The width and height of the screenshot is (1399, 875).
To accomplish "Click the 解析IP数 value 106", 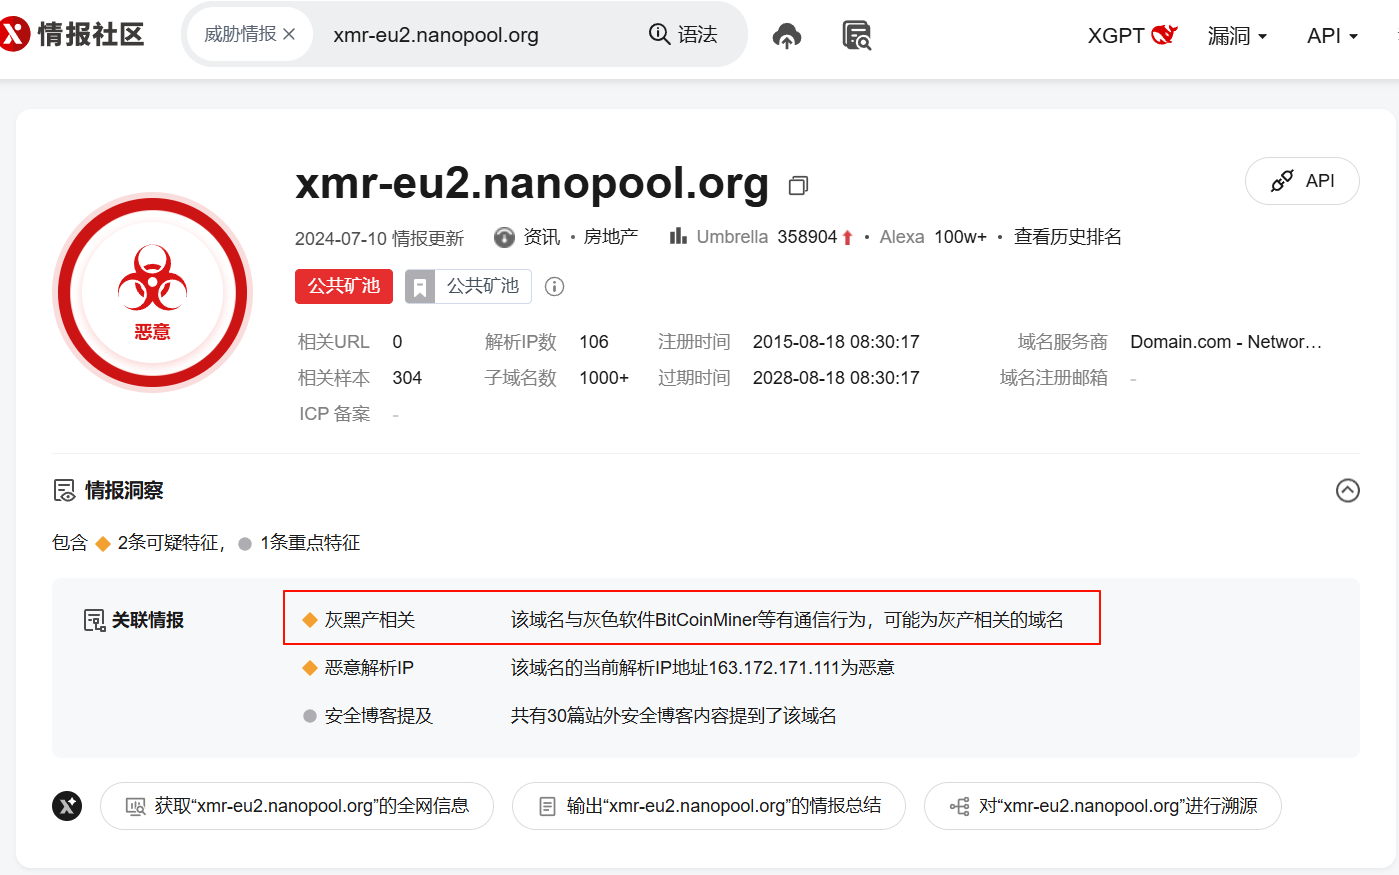I will [594, 342].
